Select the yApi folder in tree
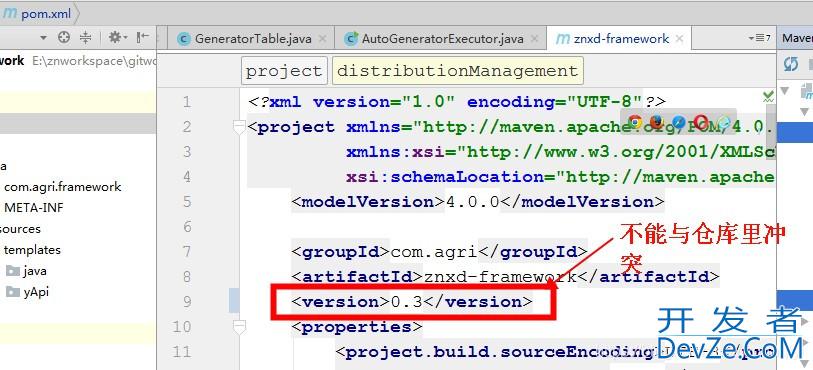The image size is (813, 370). 36,292
